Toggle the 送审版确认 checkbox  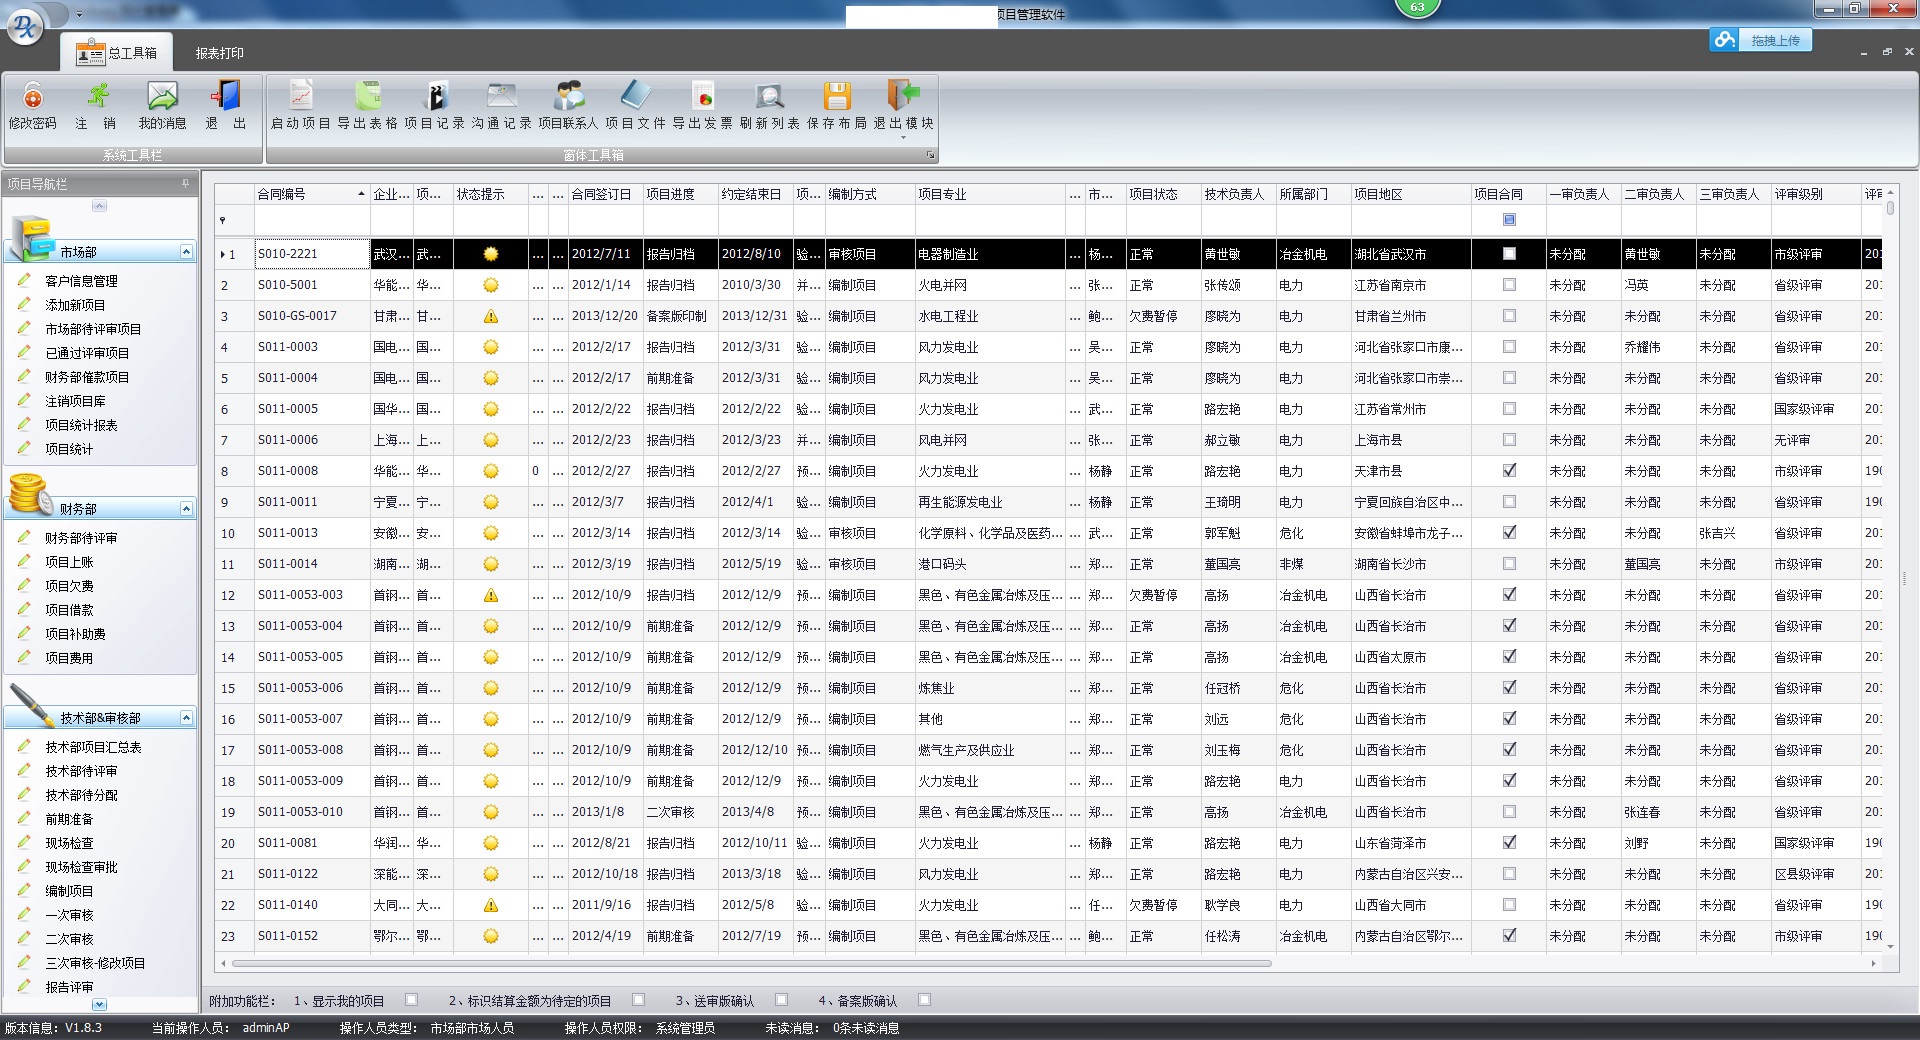click(781, 1000)
